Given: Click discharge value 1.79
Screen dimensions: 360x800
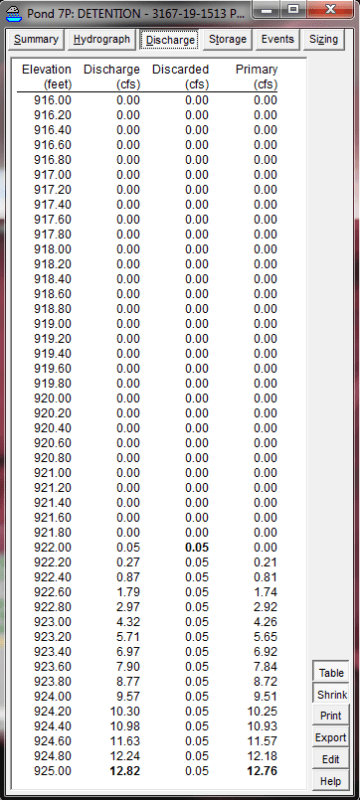Looking at the screenshot, I should coord(128,592).
